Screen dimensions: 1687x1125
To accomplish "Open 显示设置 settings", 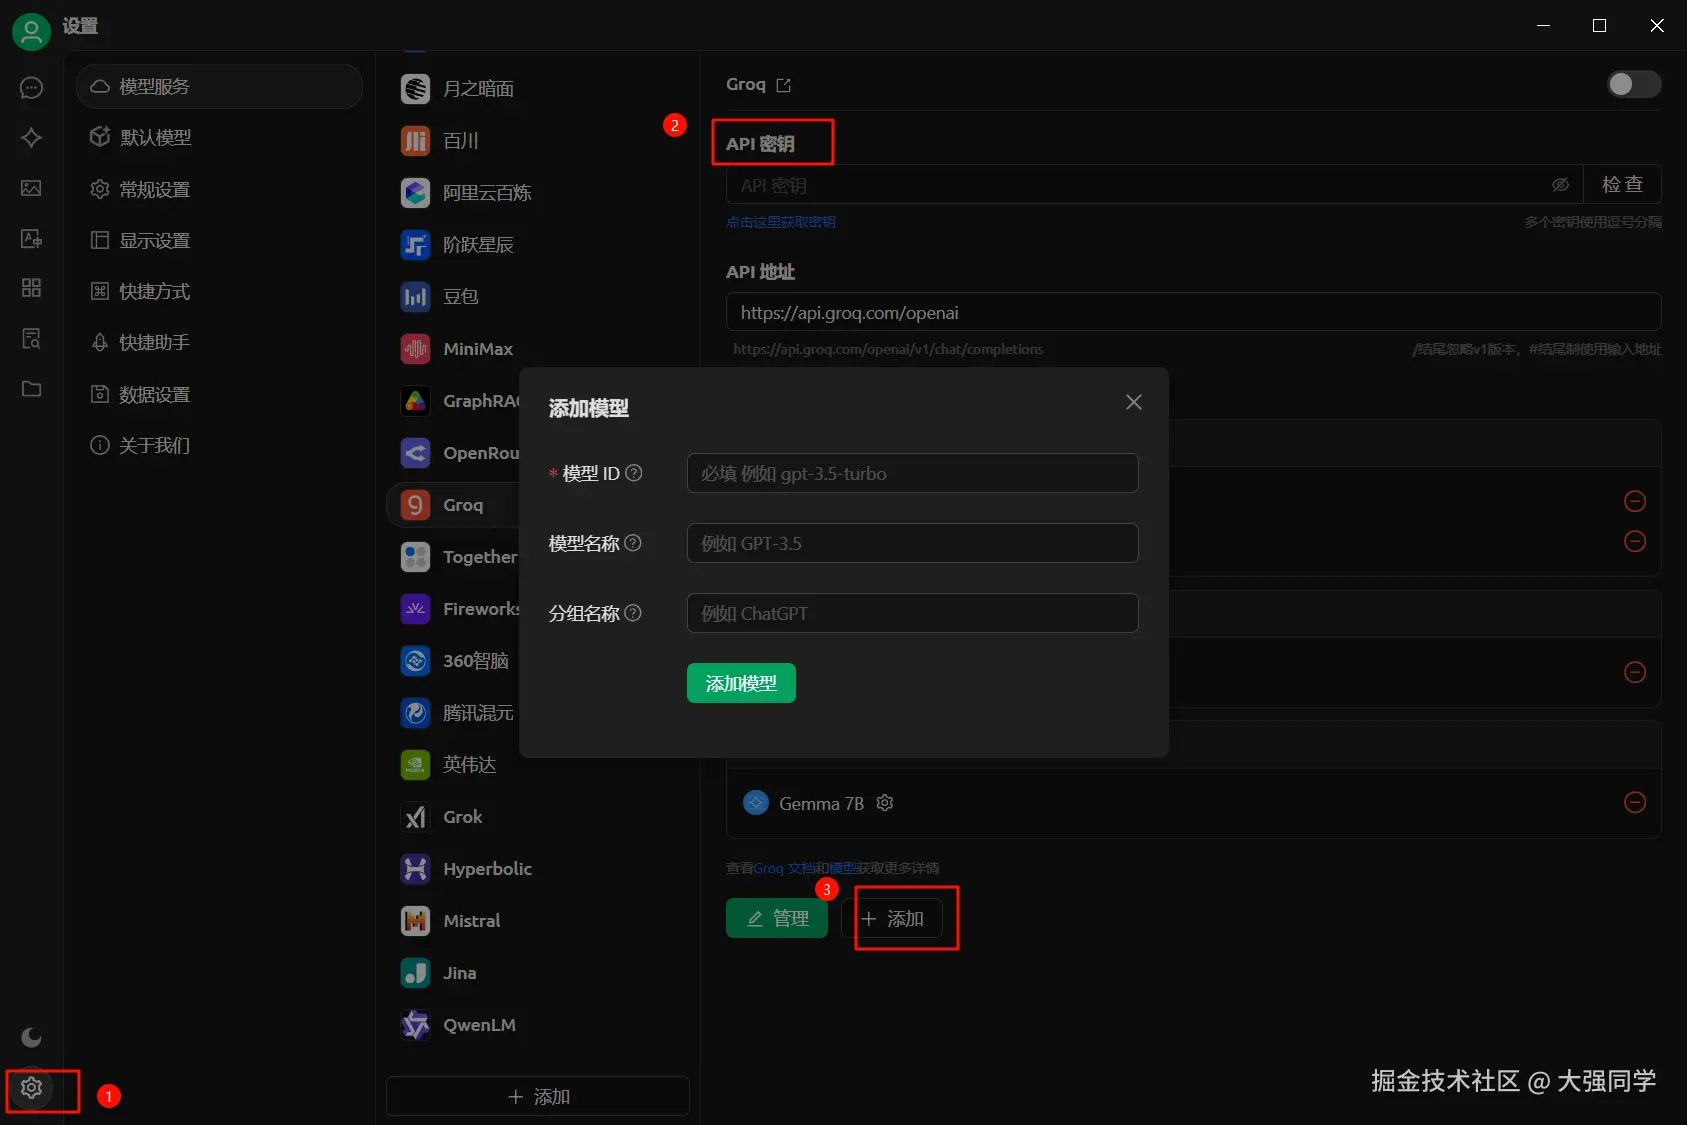I will click(219, 240).
